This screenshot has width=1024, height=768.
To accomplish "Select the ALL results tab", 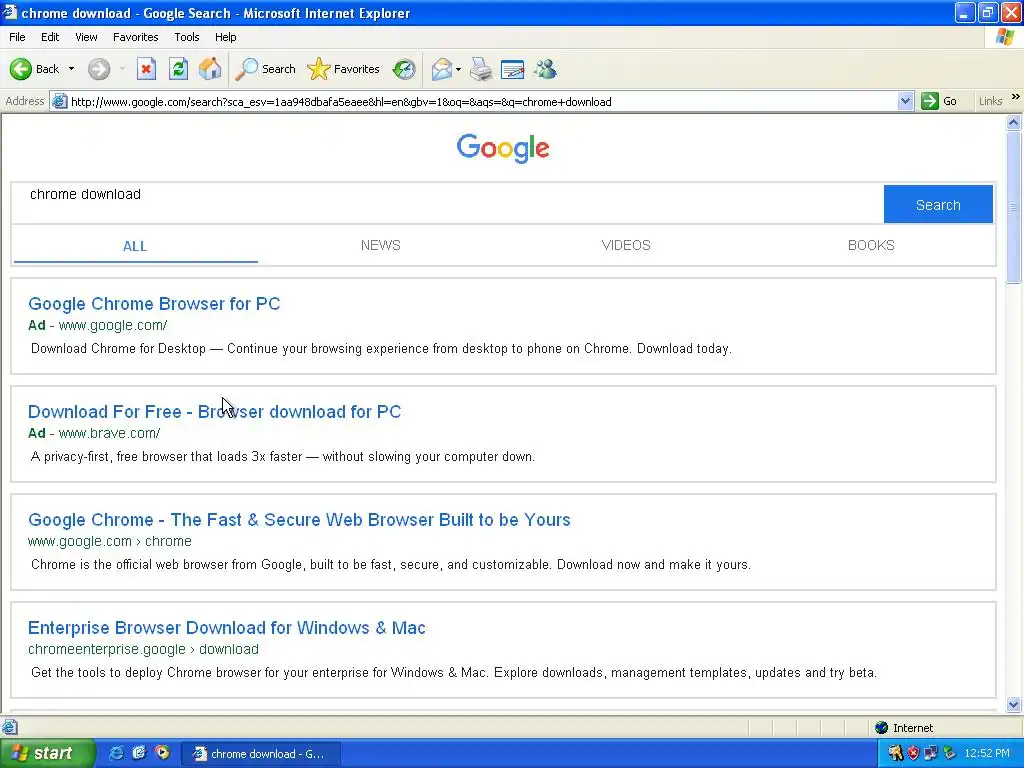I will [x=135, y=246].
